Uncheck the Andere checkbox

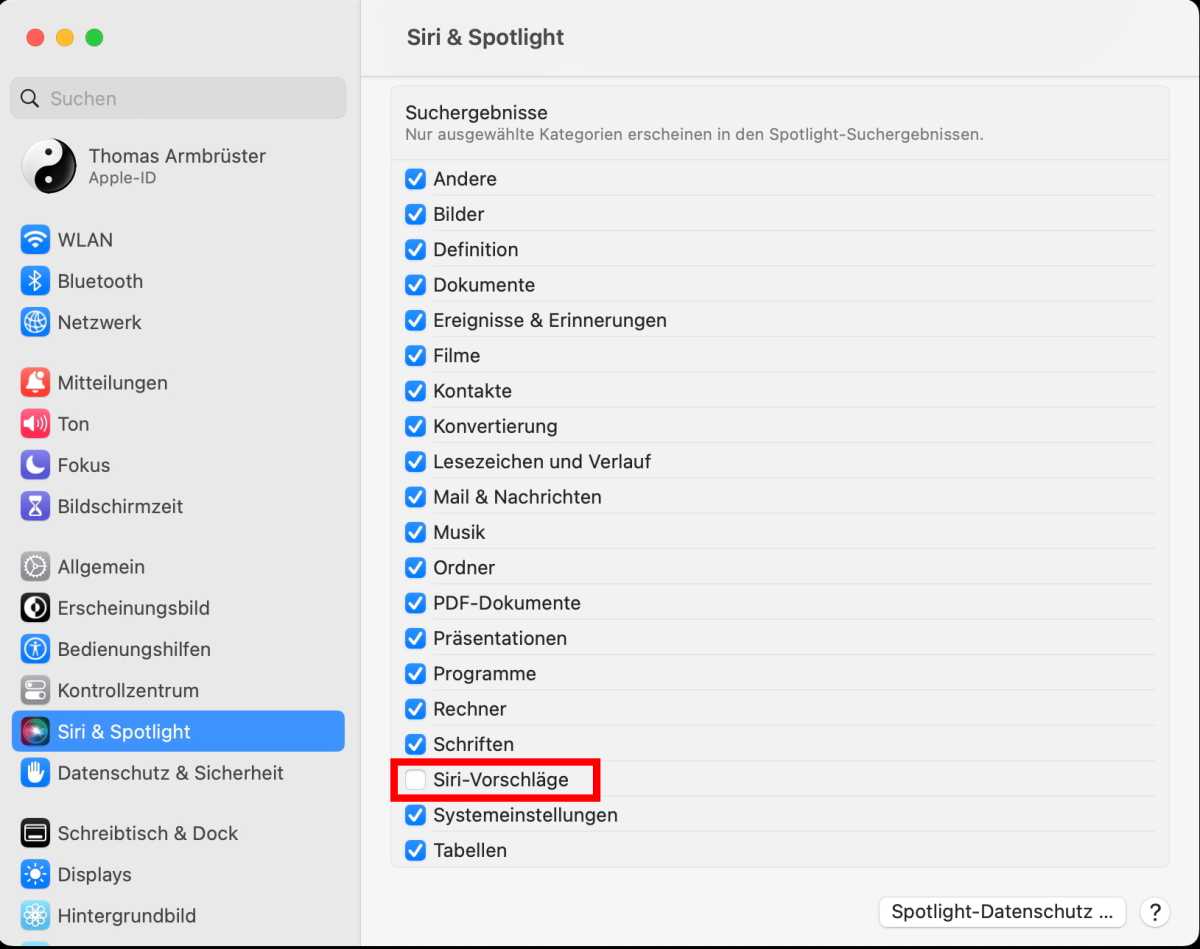coord(415,179)
